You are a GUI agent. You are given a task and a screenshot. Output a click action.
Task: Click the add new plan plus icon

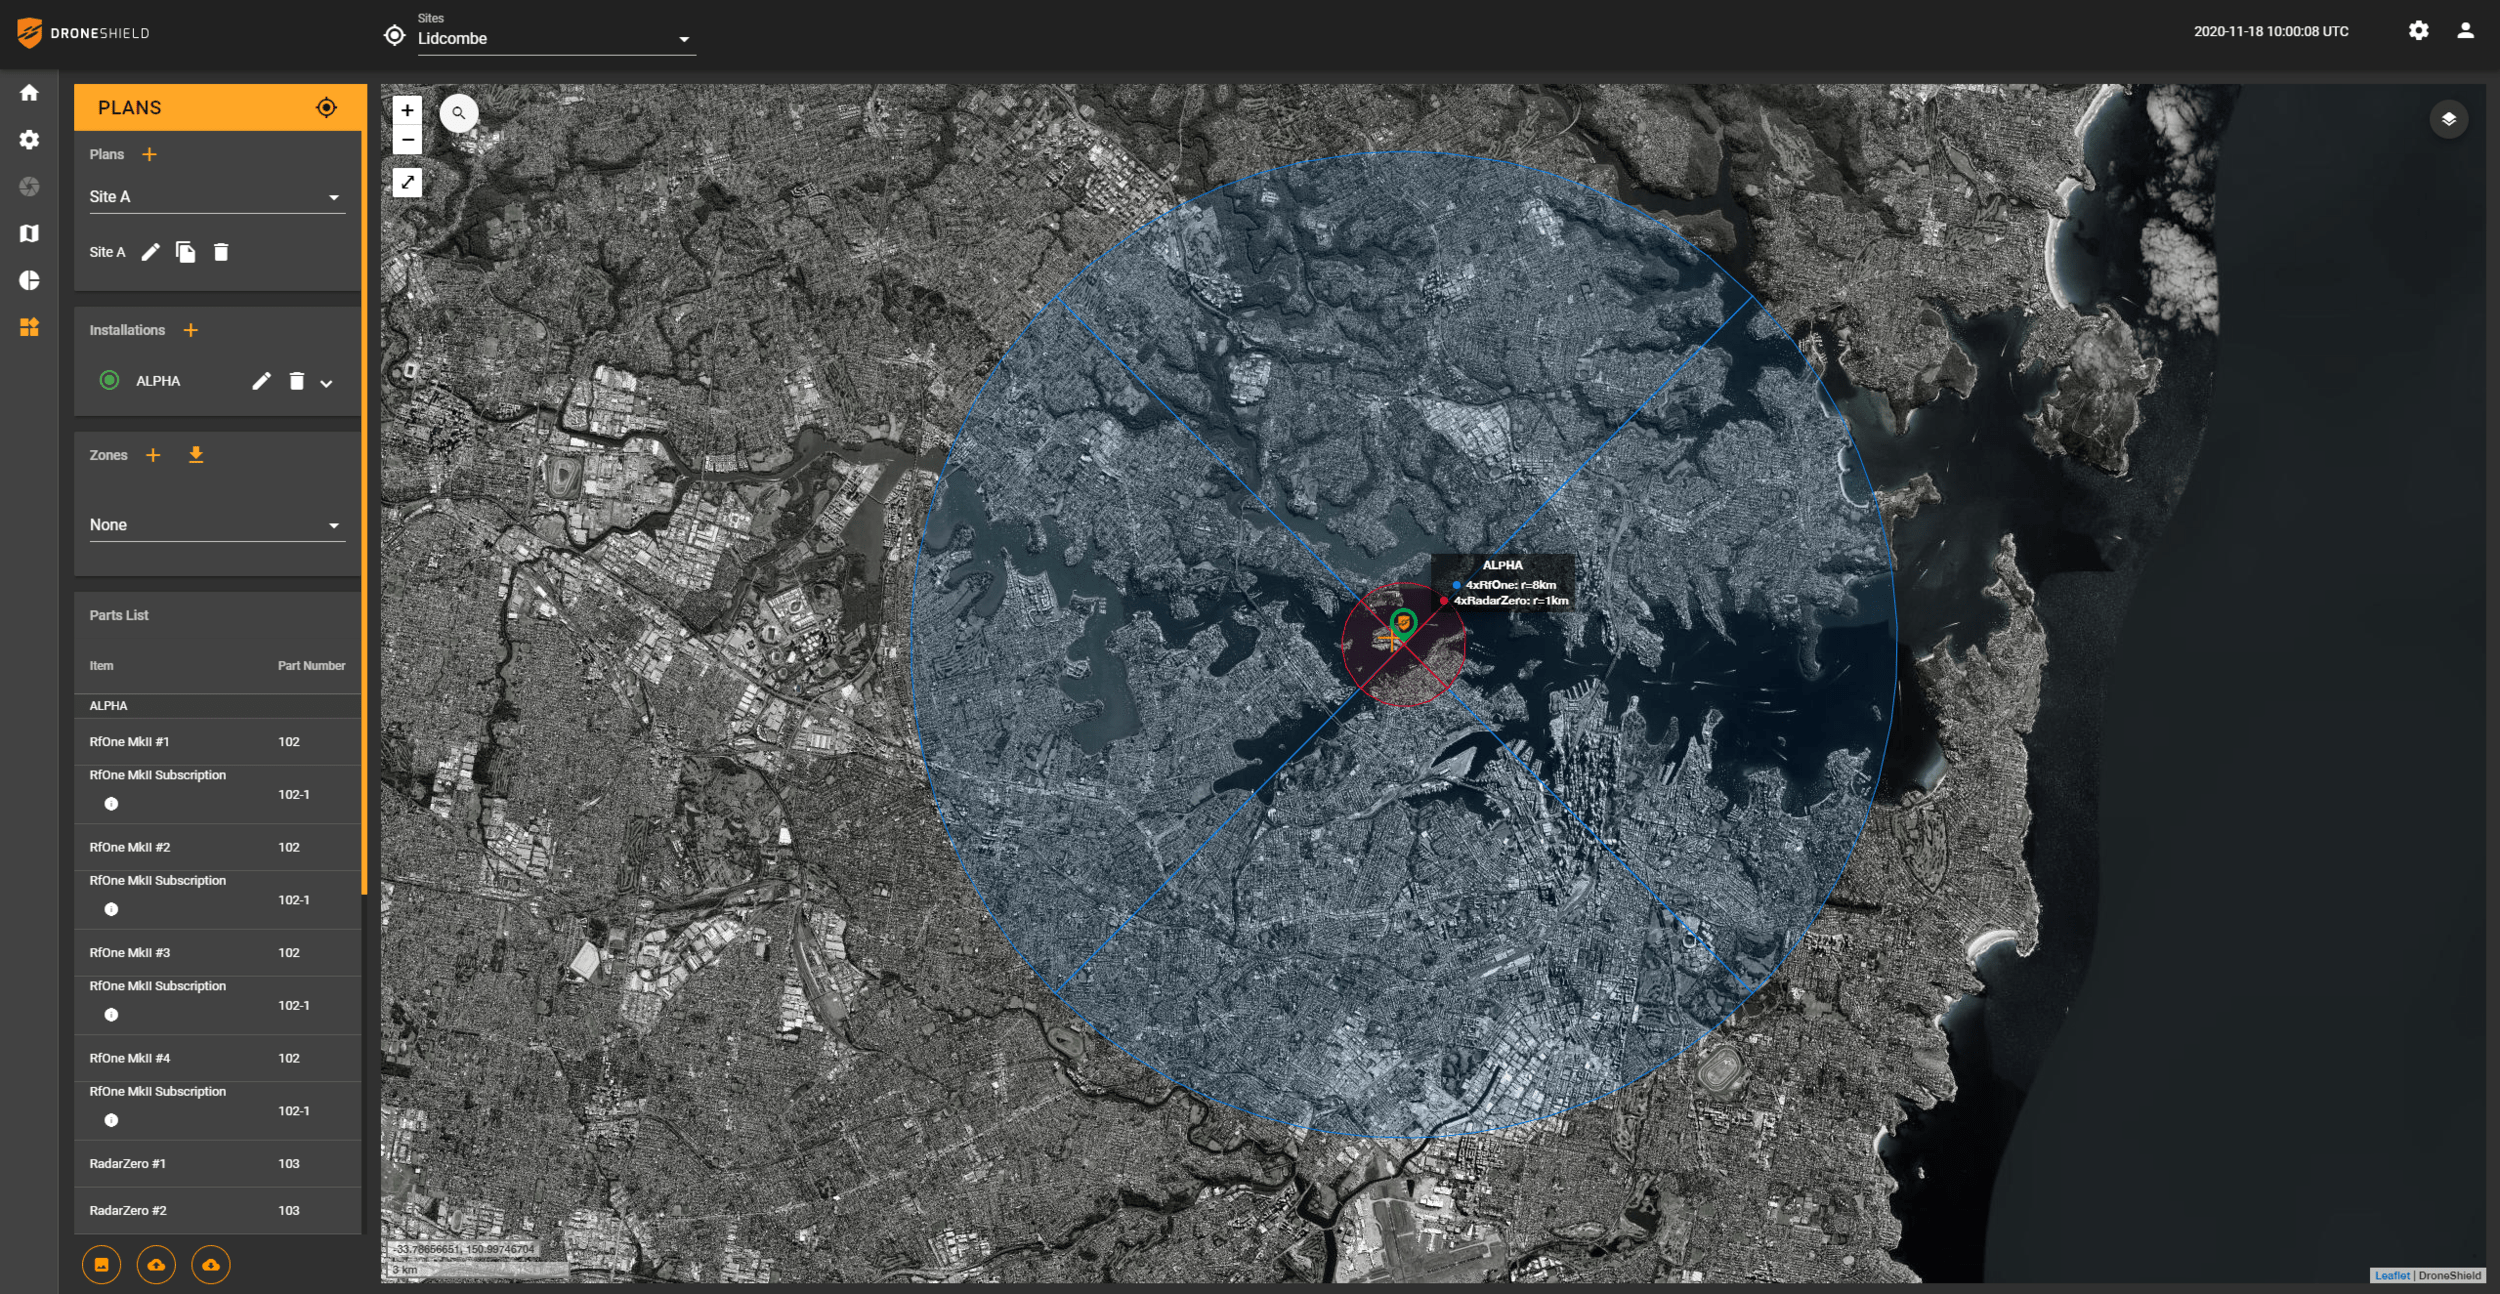pyautogui.click(x=149, y=155)
